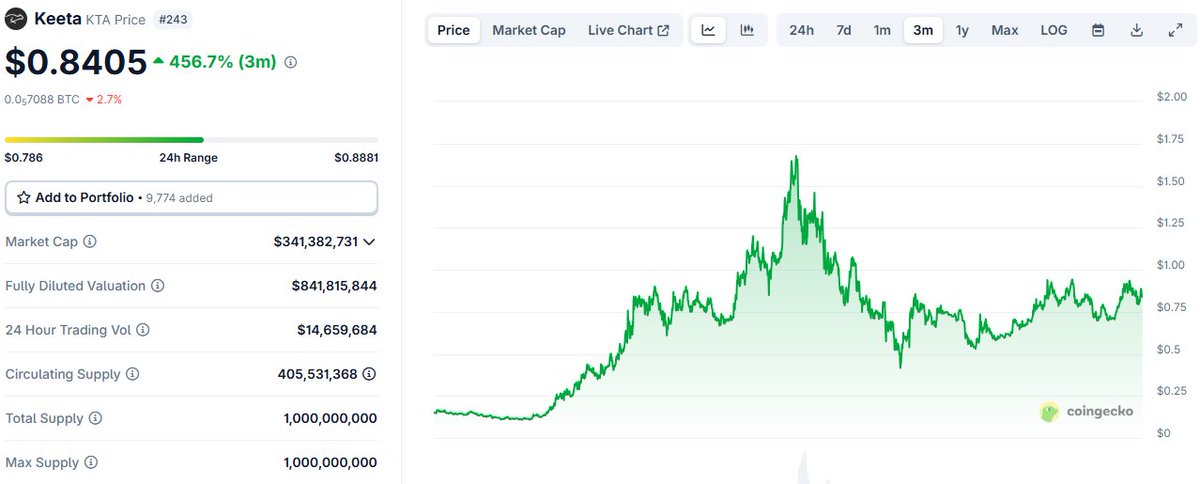
Task: Click the 24h Range progress bar
Action: [192, 140]
